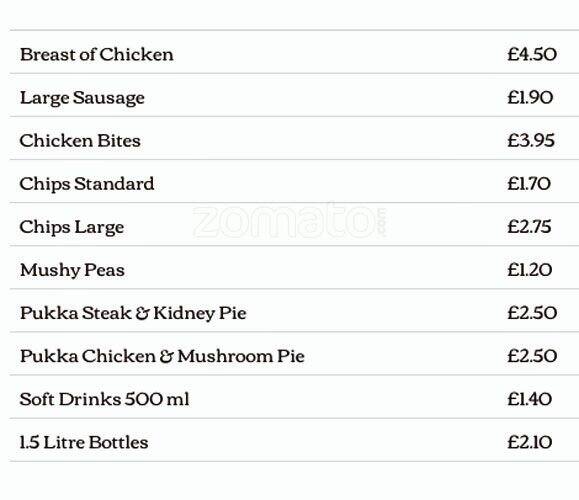579x500 pixels.
Task: Select Soft Drinks 500 ml item
Action: [105, 399]
